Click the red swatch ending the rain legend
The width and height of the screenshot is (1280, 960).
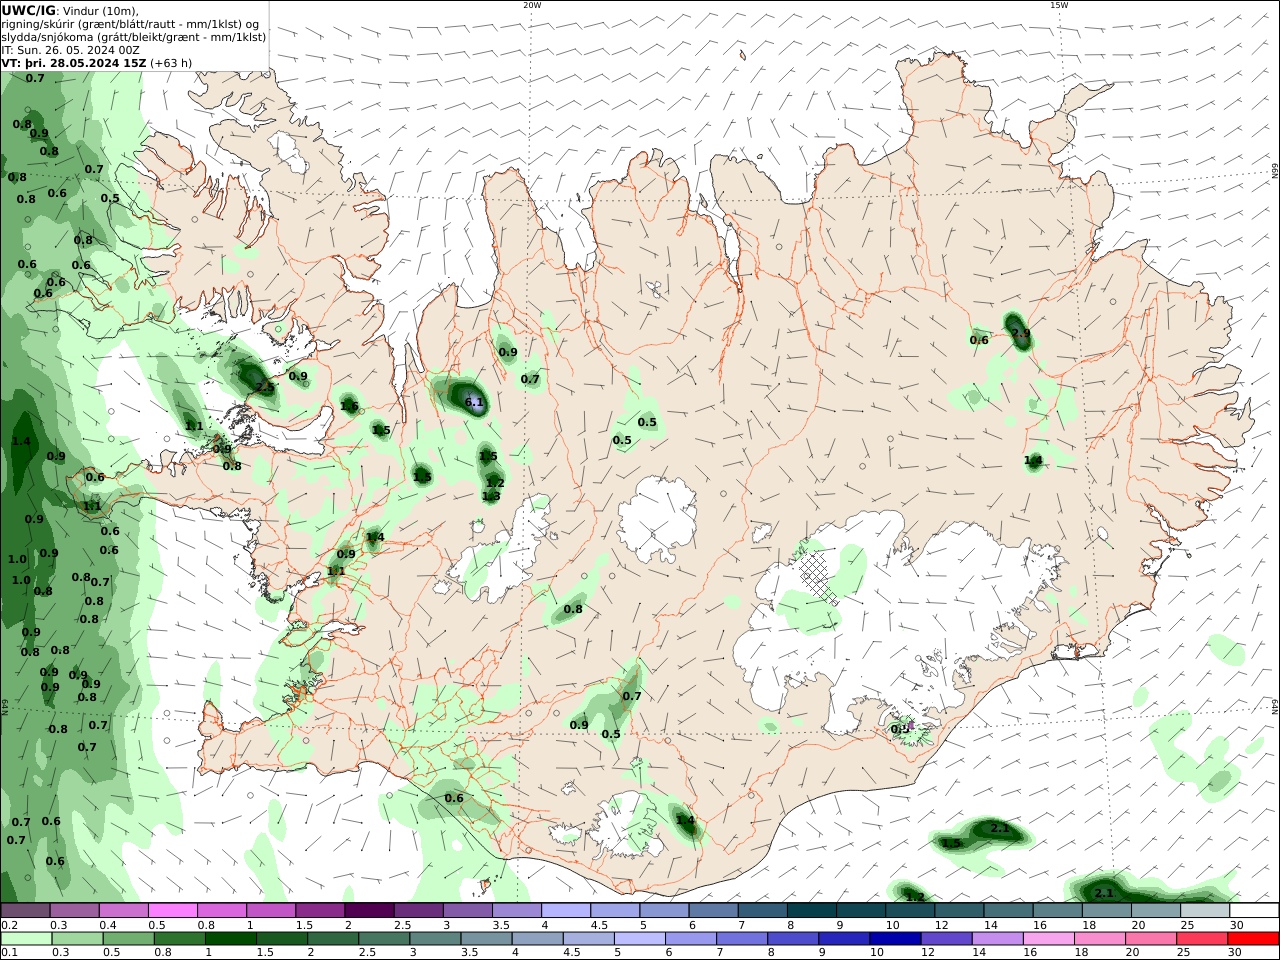click(1254, 939)
